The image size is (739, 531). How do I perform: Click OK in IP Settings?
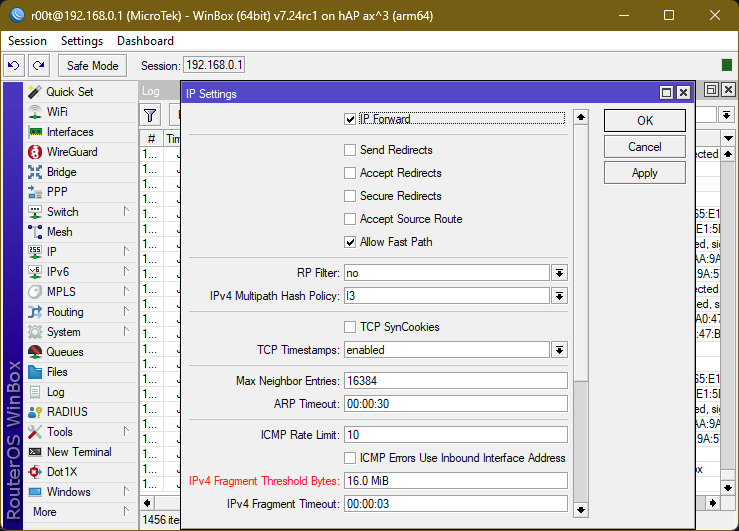click(645, 121)
